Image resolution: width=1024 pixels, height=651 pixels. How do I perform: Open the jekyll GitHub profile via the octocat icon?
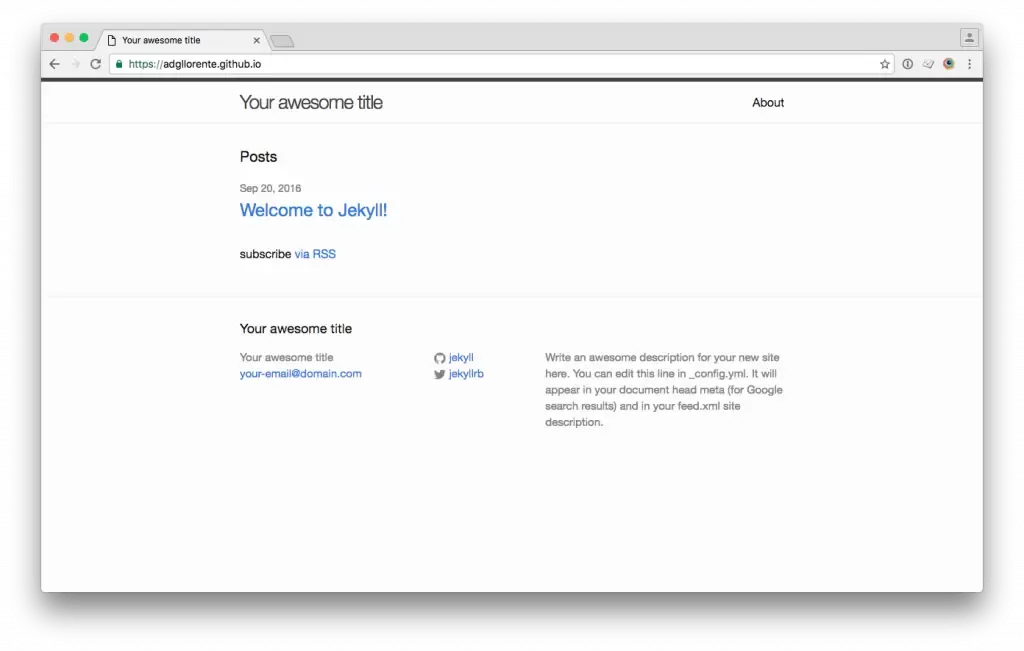click(440, 357)
